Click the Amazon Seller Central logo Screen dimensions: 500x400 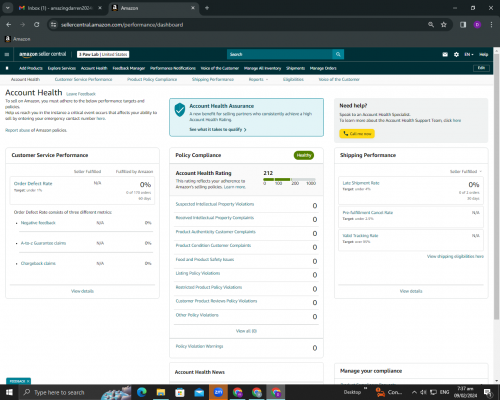[x=42, y=54]
